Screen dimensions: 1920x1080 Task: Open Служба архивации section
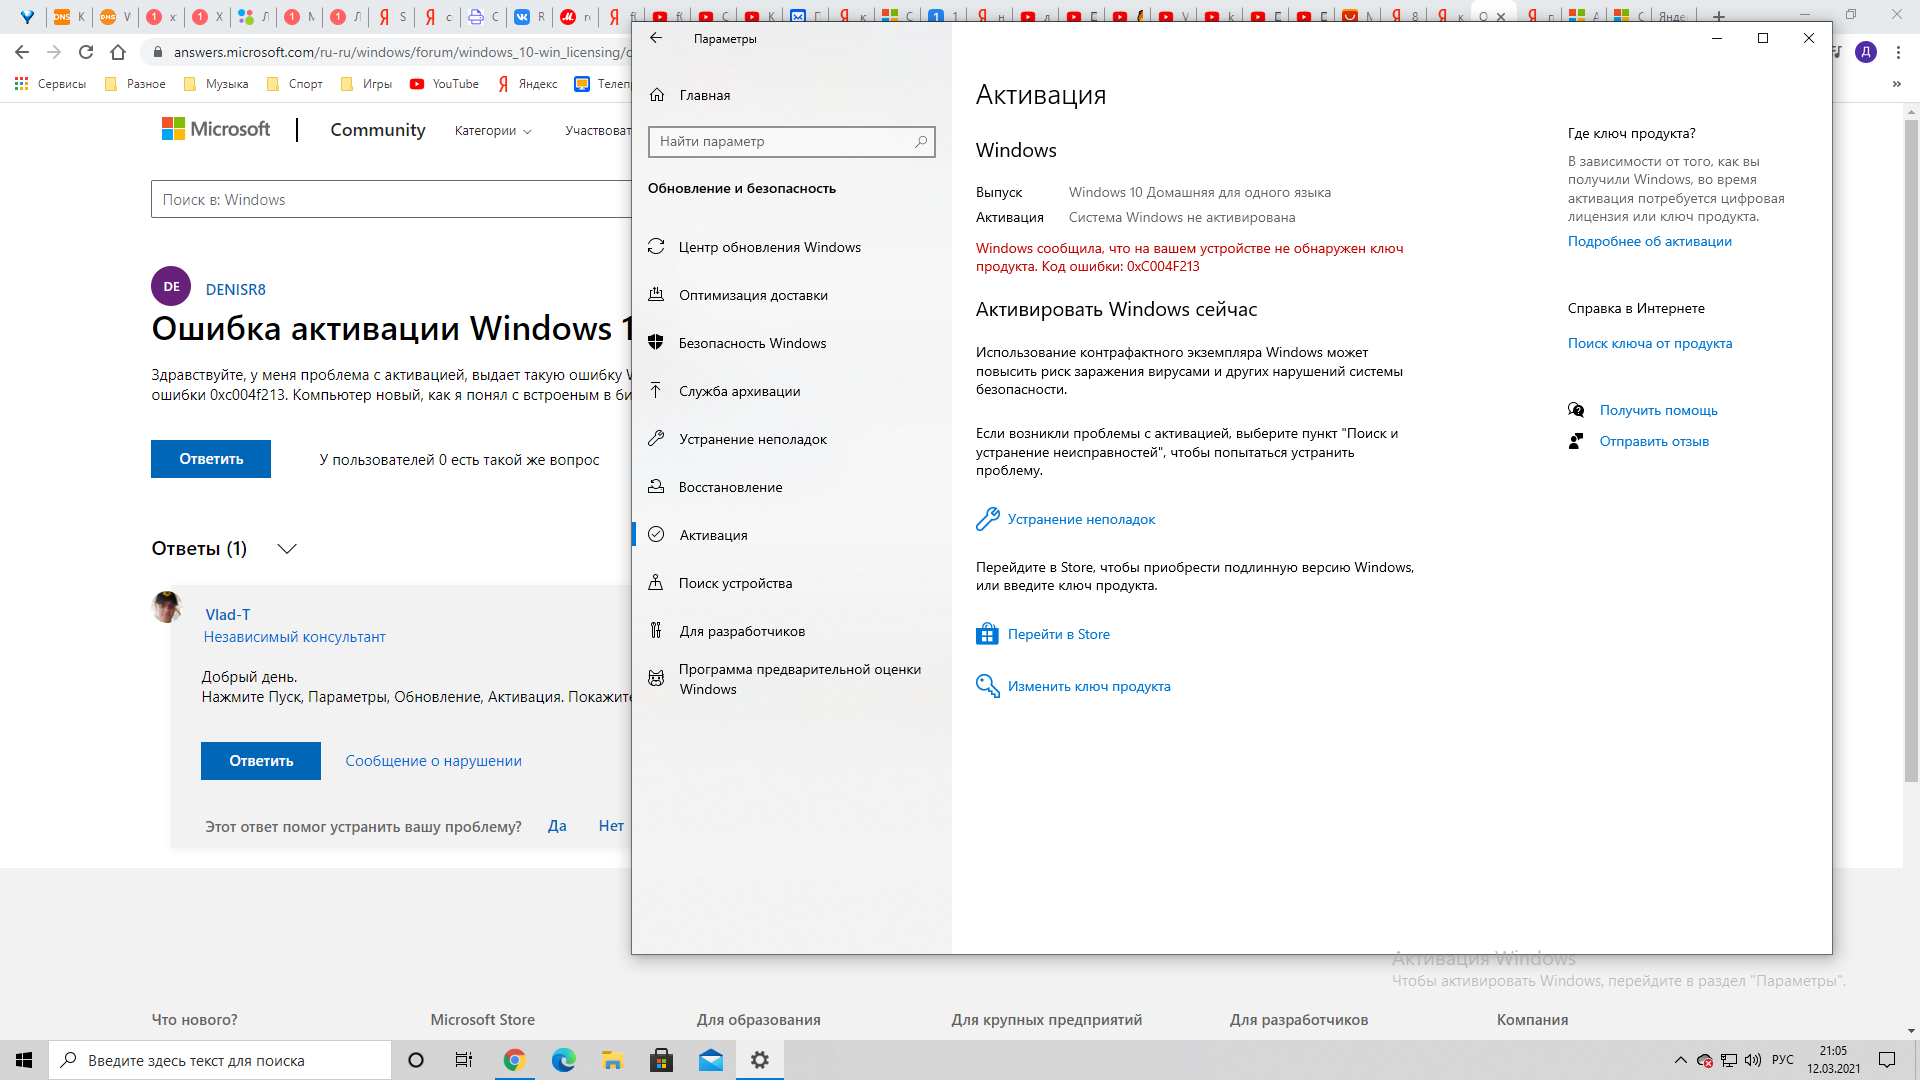click(x=739, y=391)
